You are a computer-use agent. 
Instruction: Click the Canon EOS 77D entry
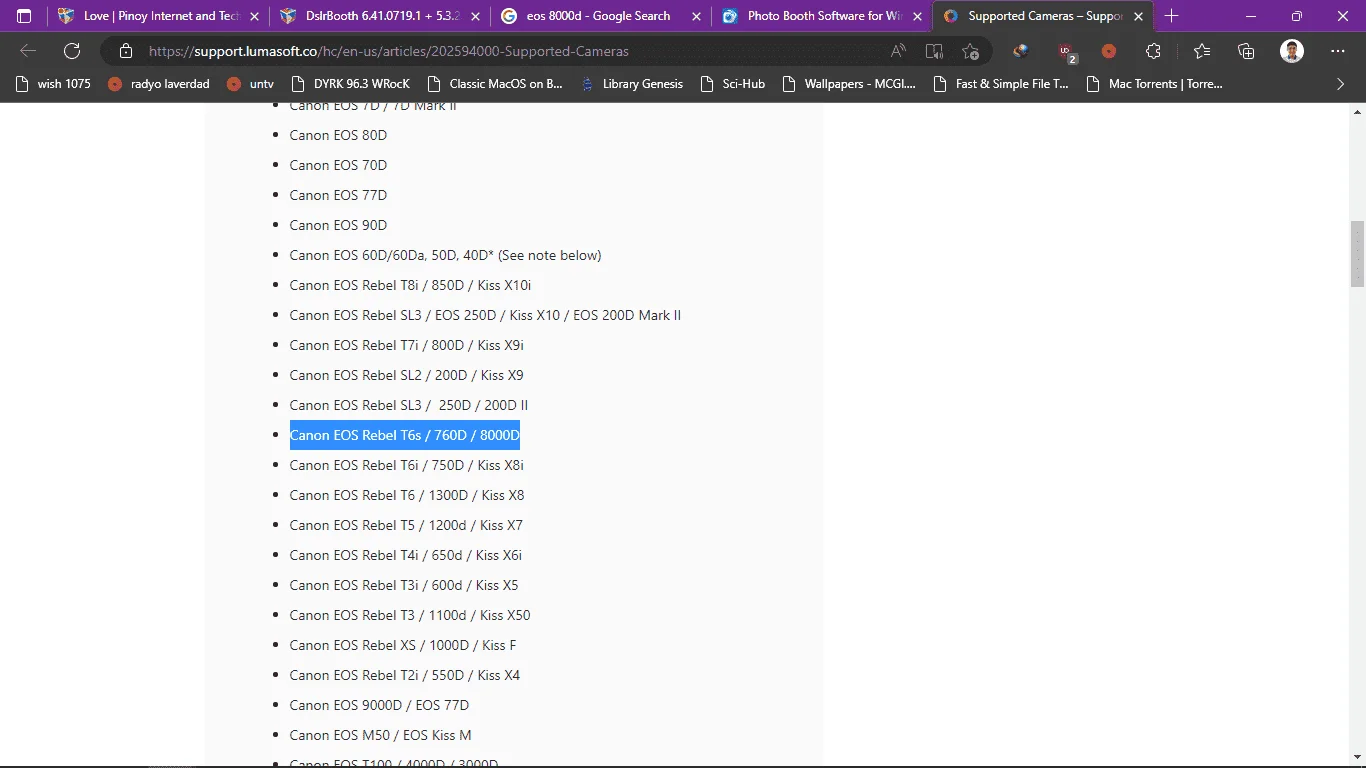coord(338,195)
